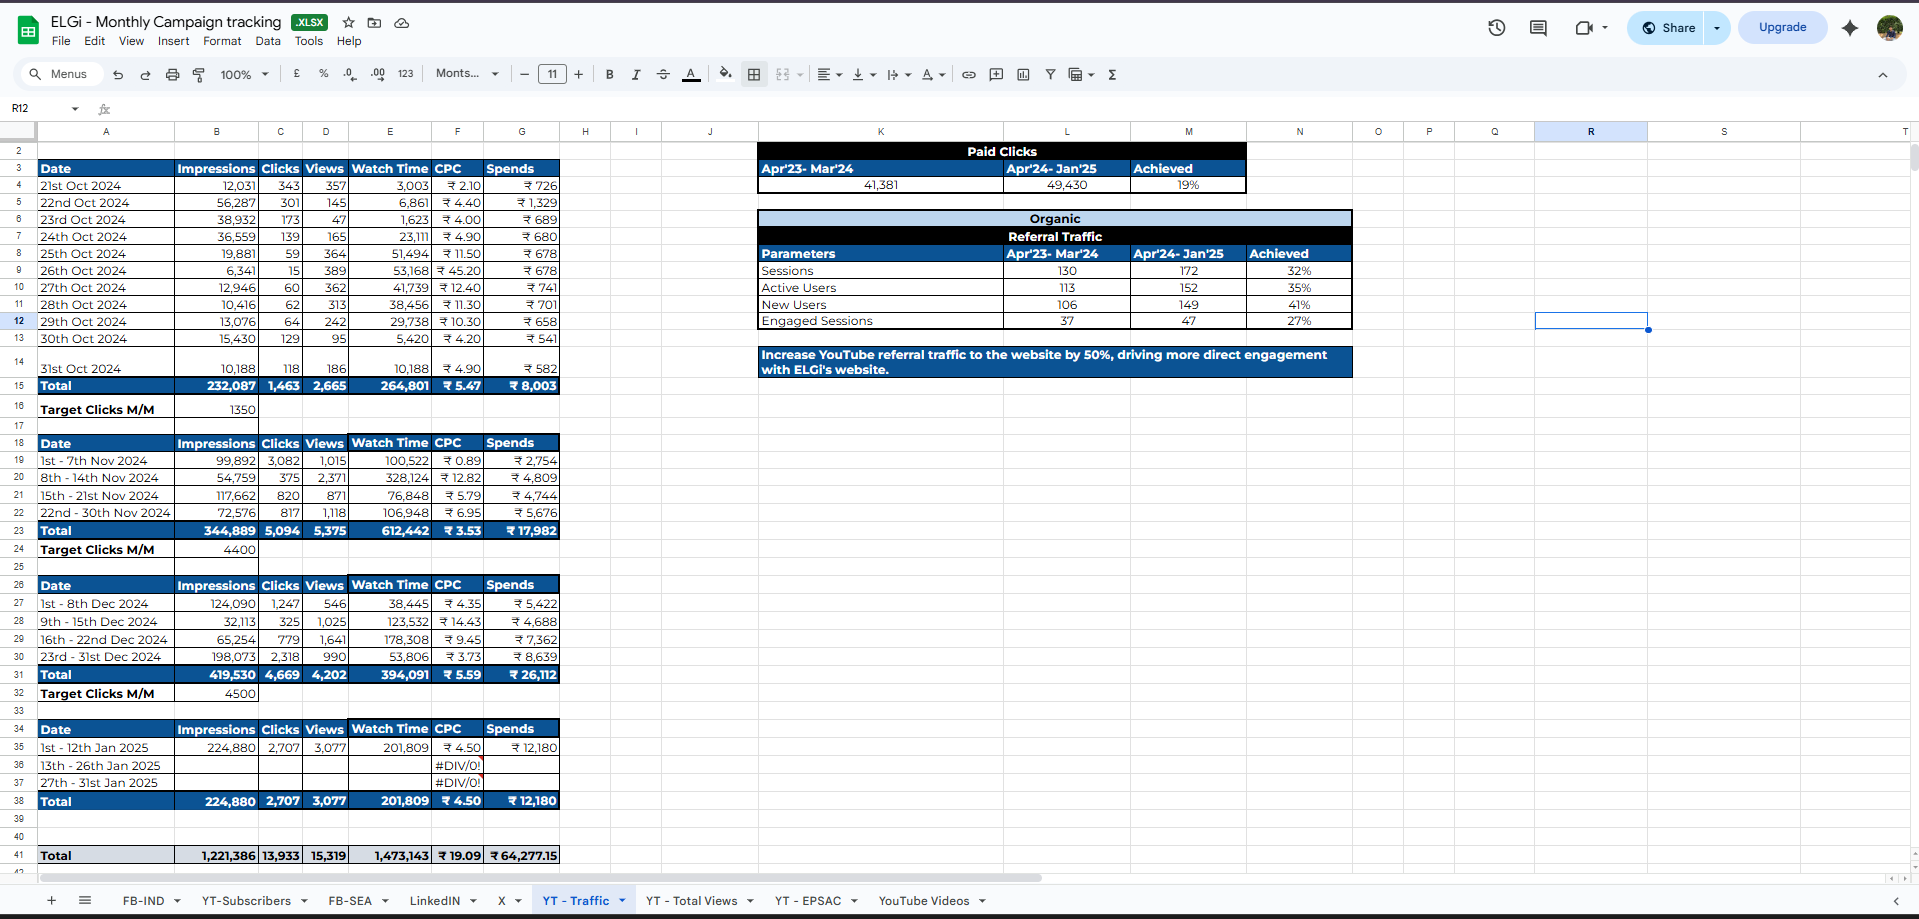This screenshot has height=919, width=1919.
Task: Open the comments panel icon
Action: tap(1538, 28)
